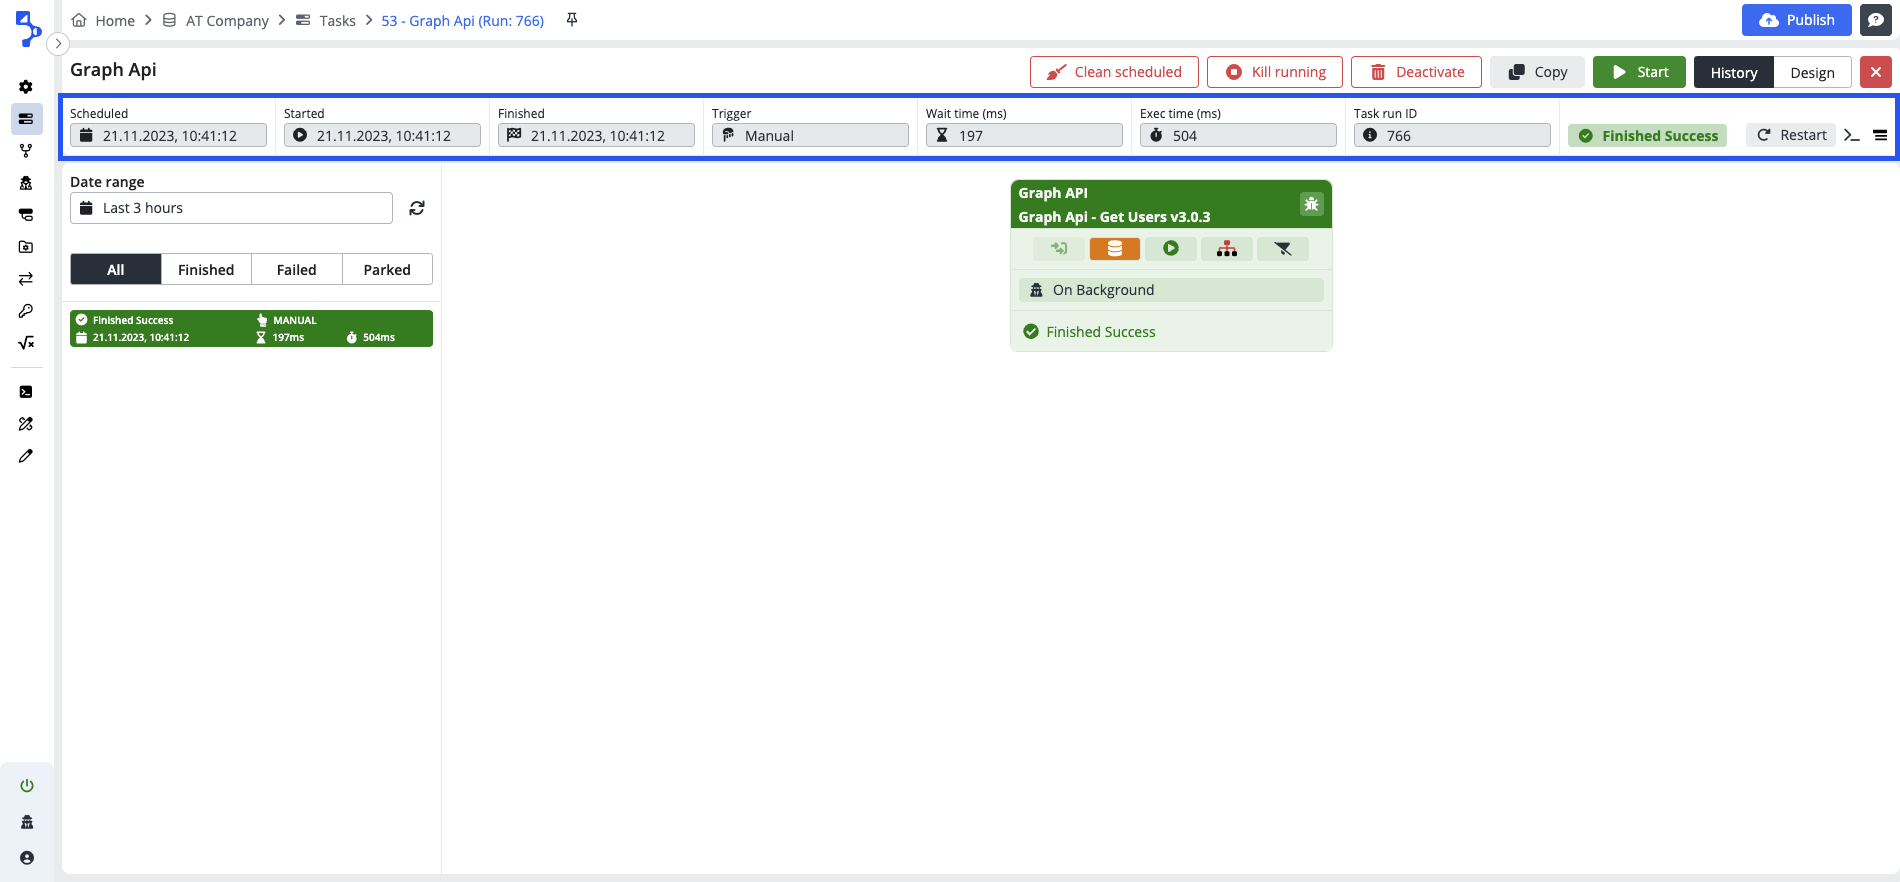Open the key icon in left sidebar

(26, 311)
